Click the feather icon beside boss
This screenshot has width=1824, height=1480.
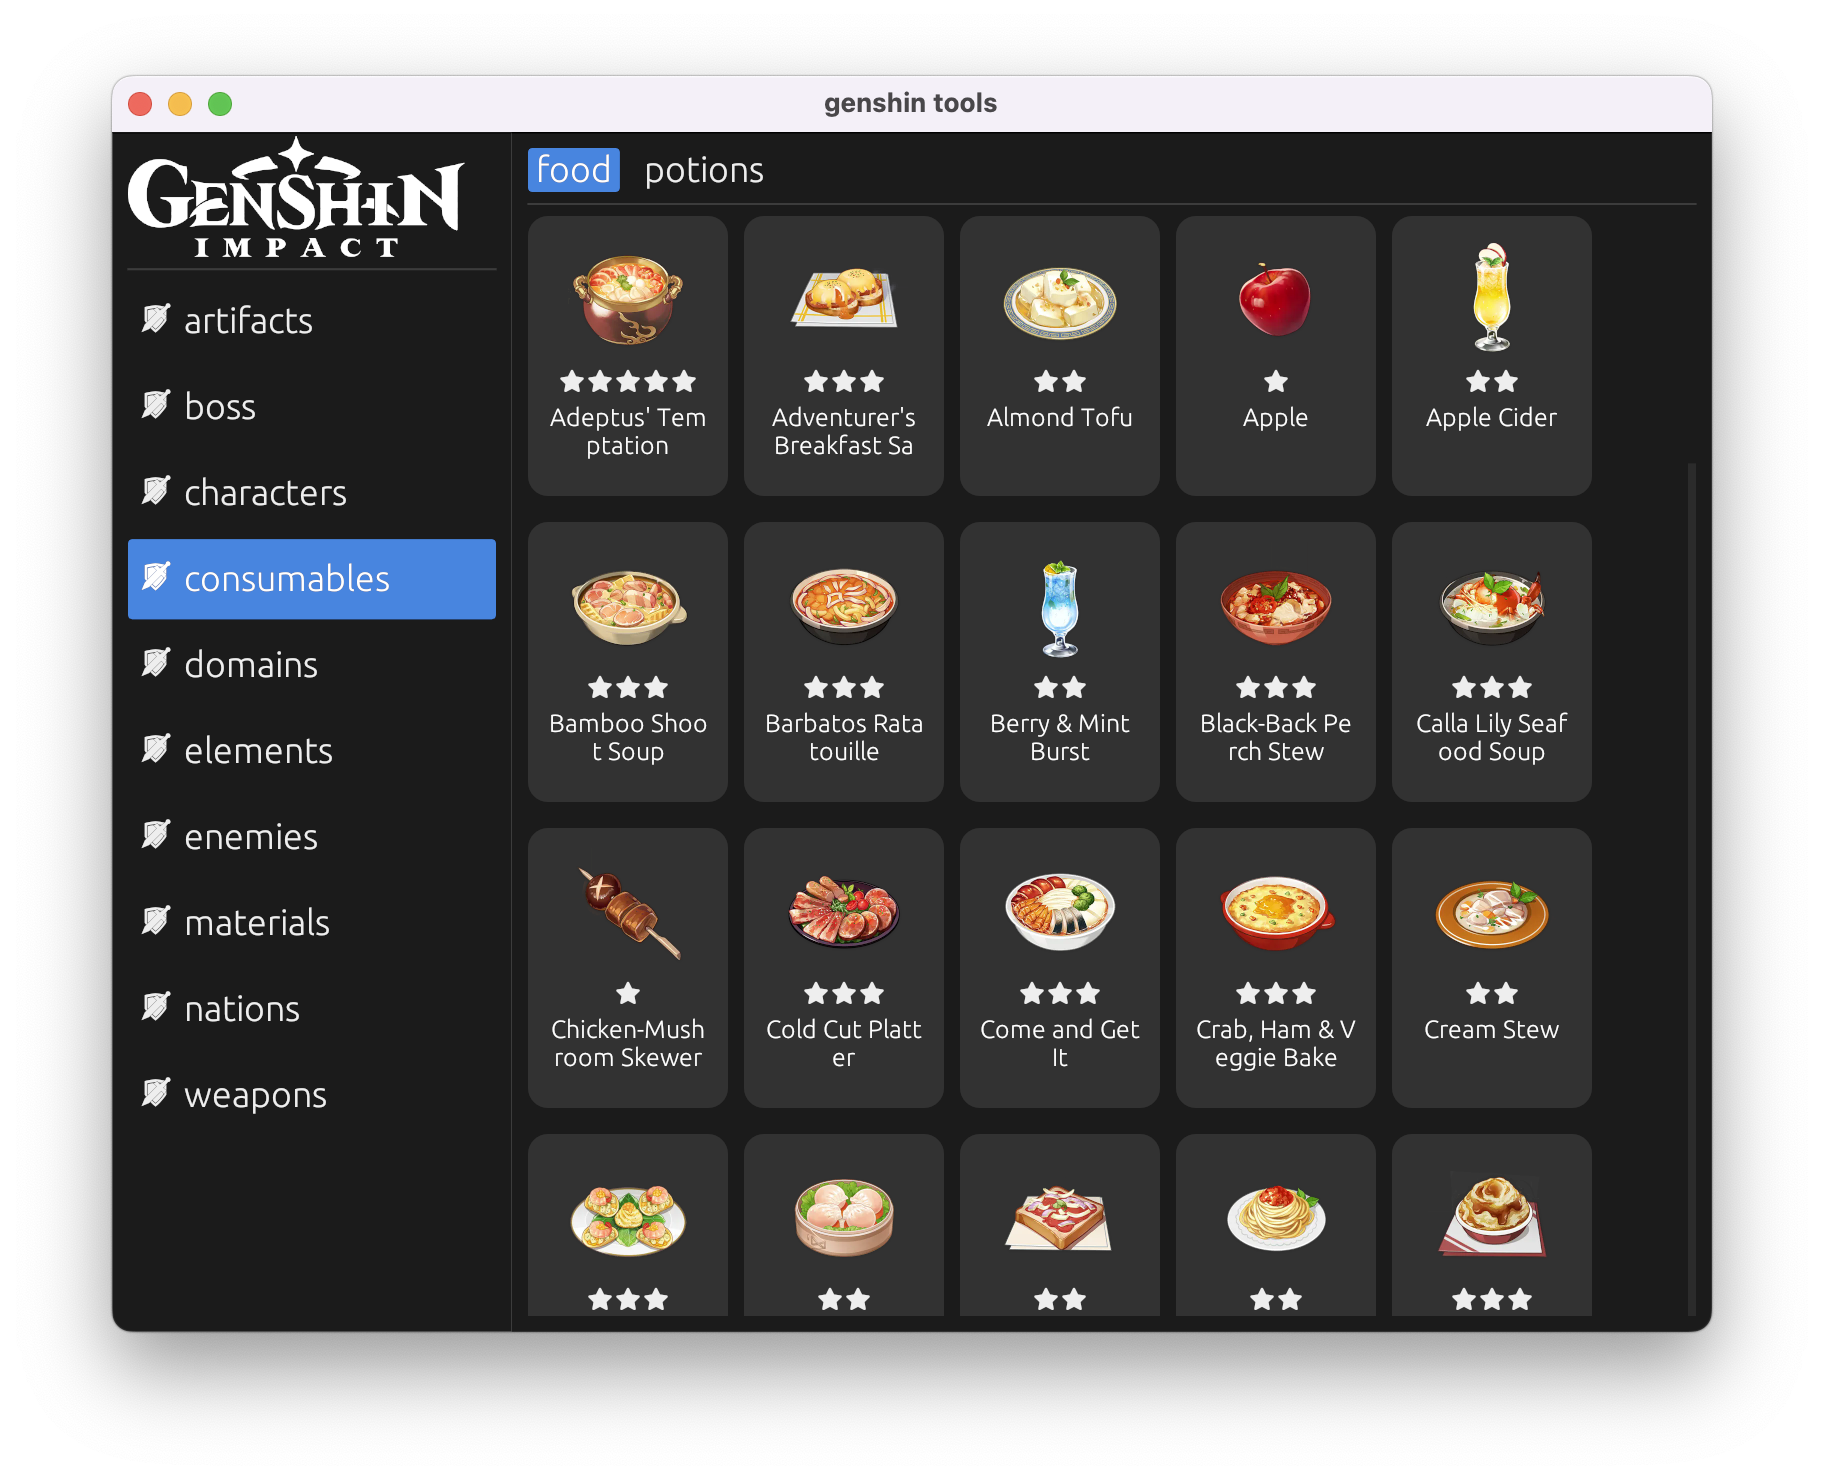tap(156, 405)
